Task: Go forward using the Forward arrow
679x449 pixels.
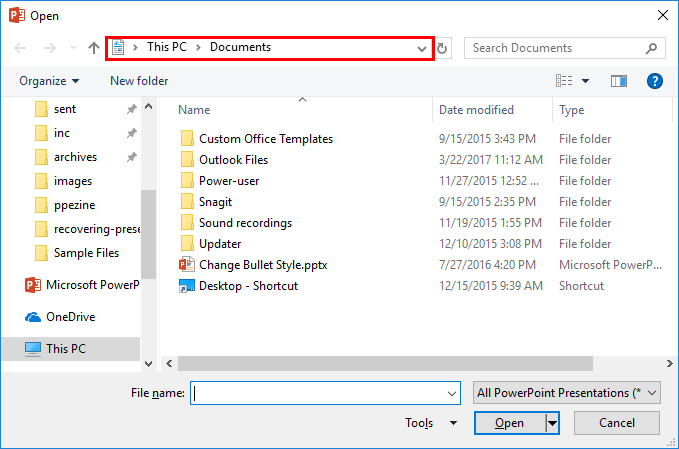Action: [x=50, y=48]
